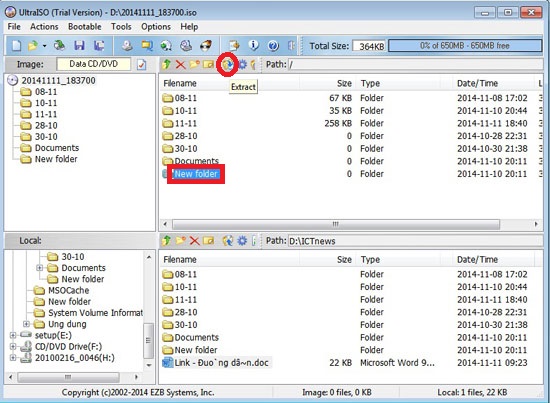Viewport: 550px width, 403px height.
Task: Open the Actions menu
Action: (x=44, y=27)
